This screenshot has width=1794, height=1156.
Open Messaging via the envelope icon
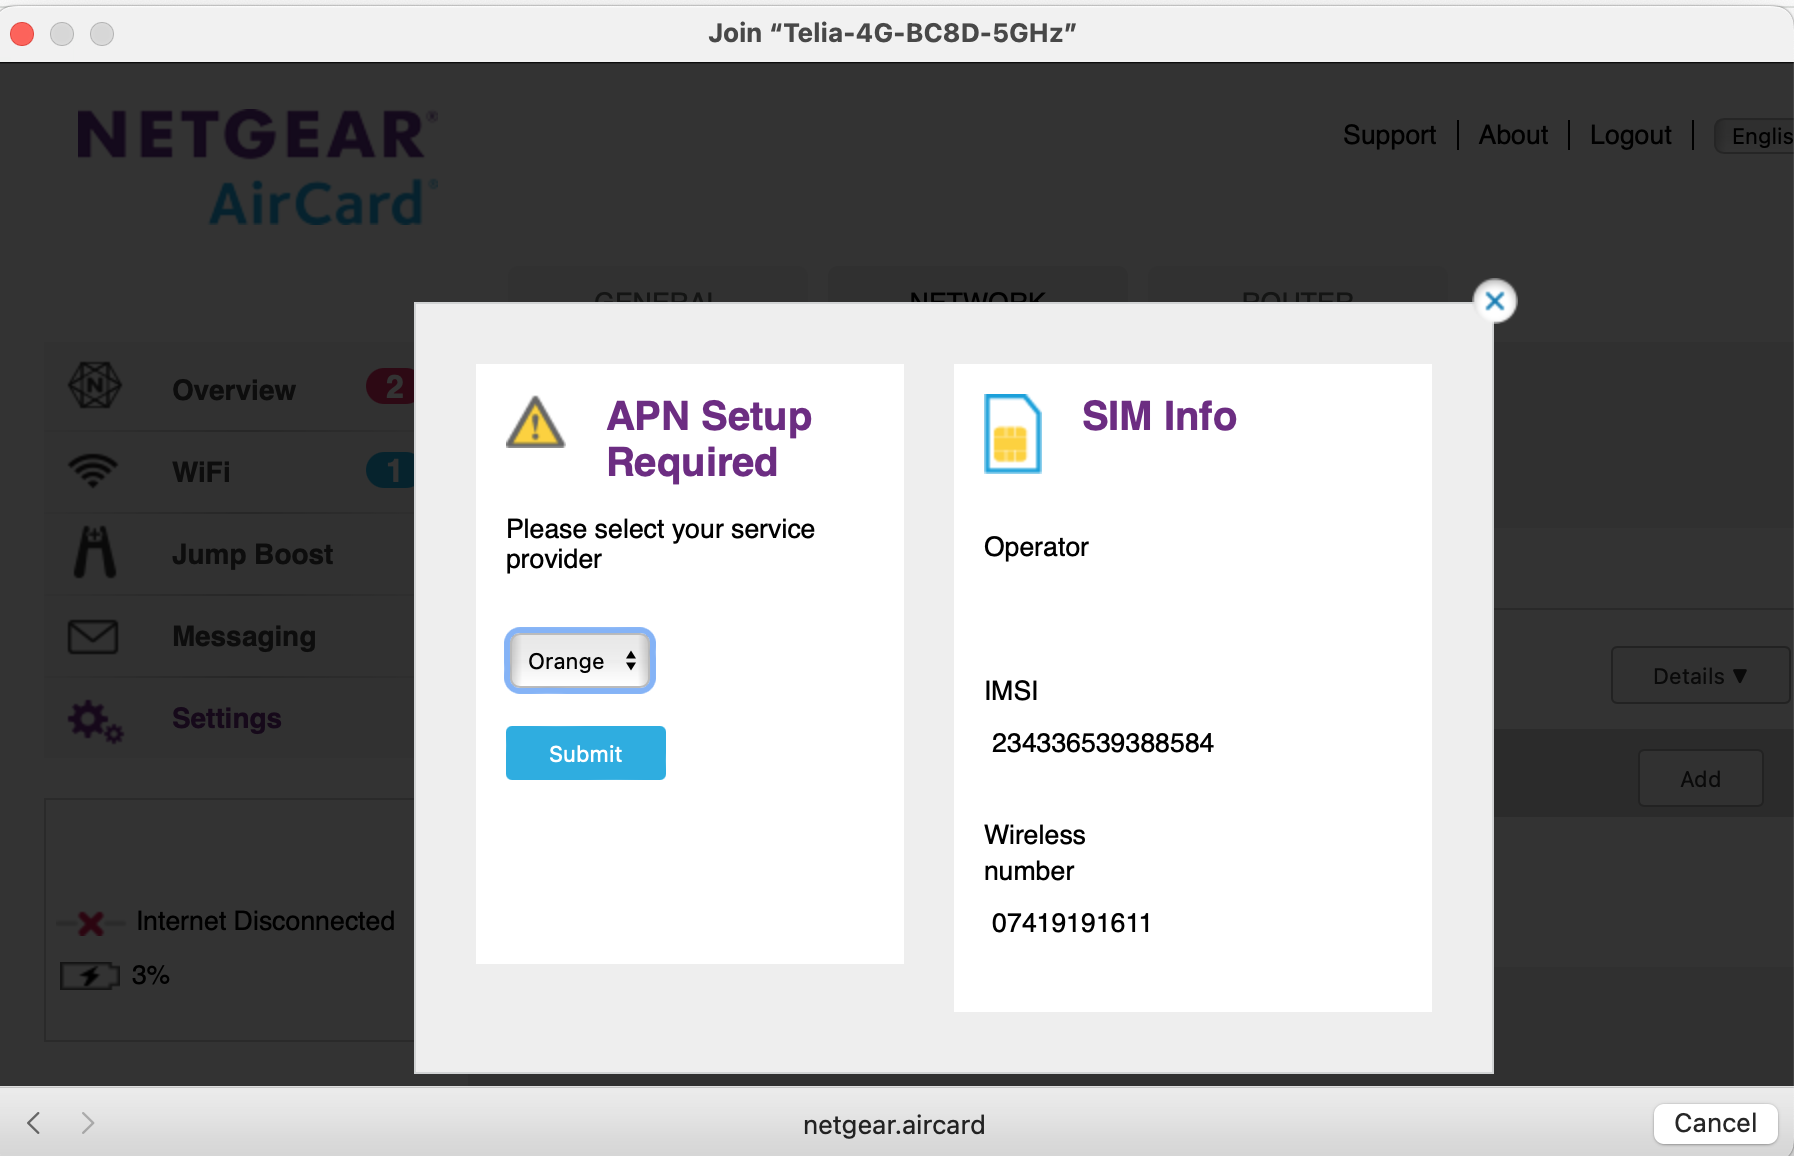tap(94, 635)
